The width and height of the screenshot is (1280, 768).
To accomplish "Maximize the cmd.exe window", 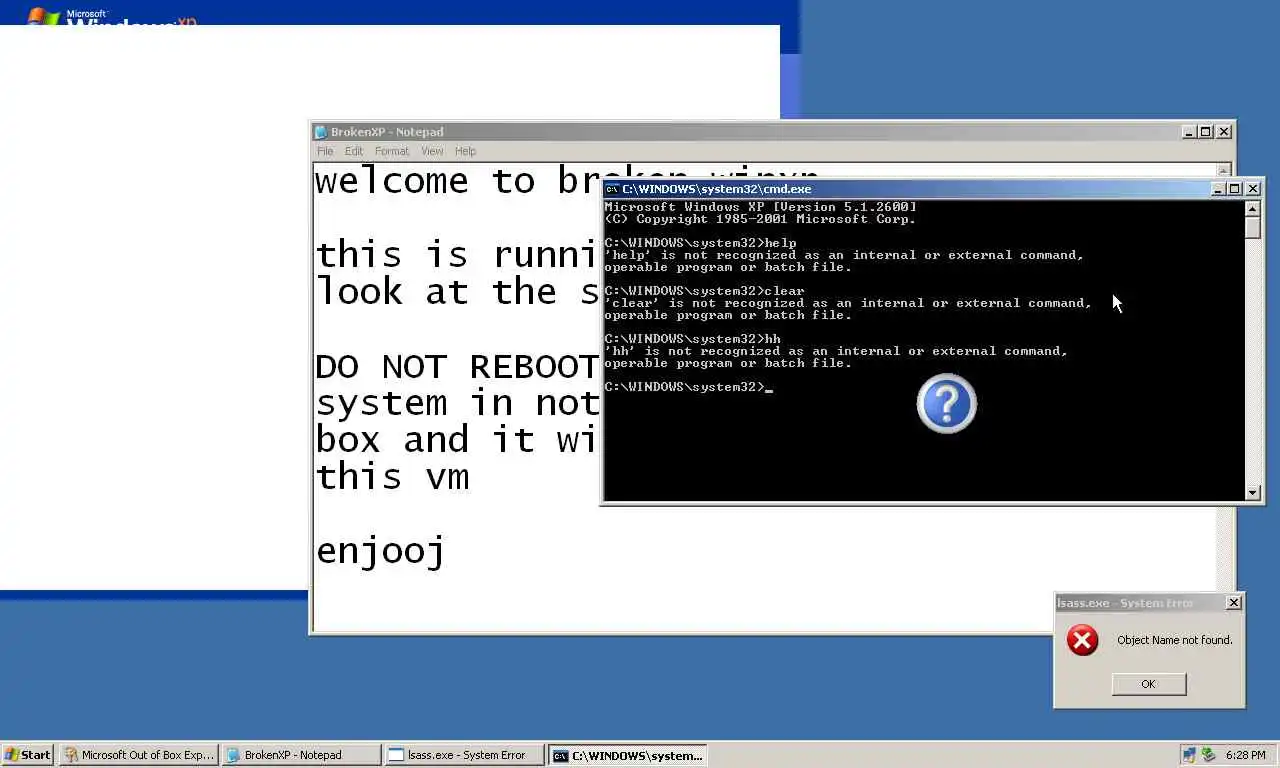I will click(1235, 189).
